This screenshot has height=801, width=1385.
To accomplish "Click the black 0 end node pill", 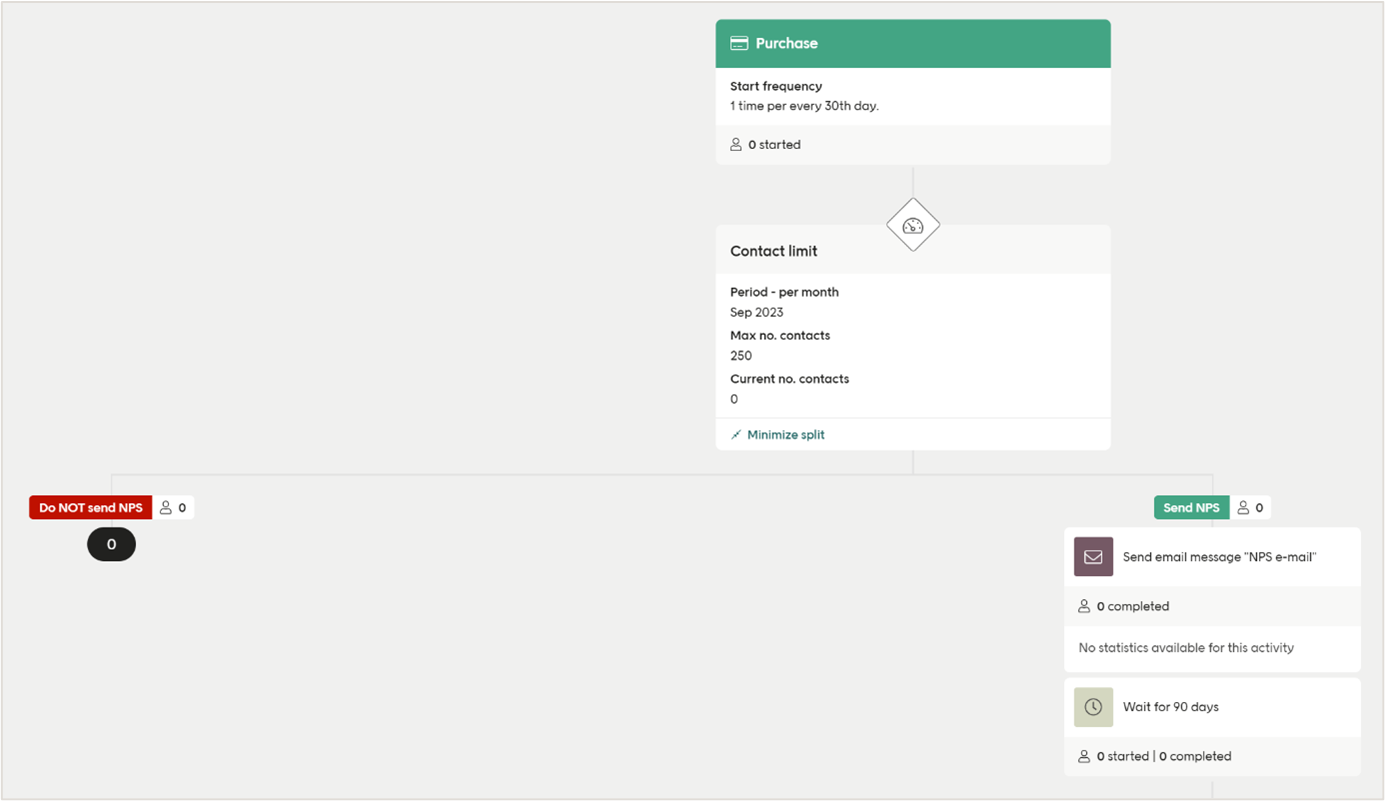I will [x=111, y=544].
